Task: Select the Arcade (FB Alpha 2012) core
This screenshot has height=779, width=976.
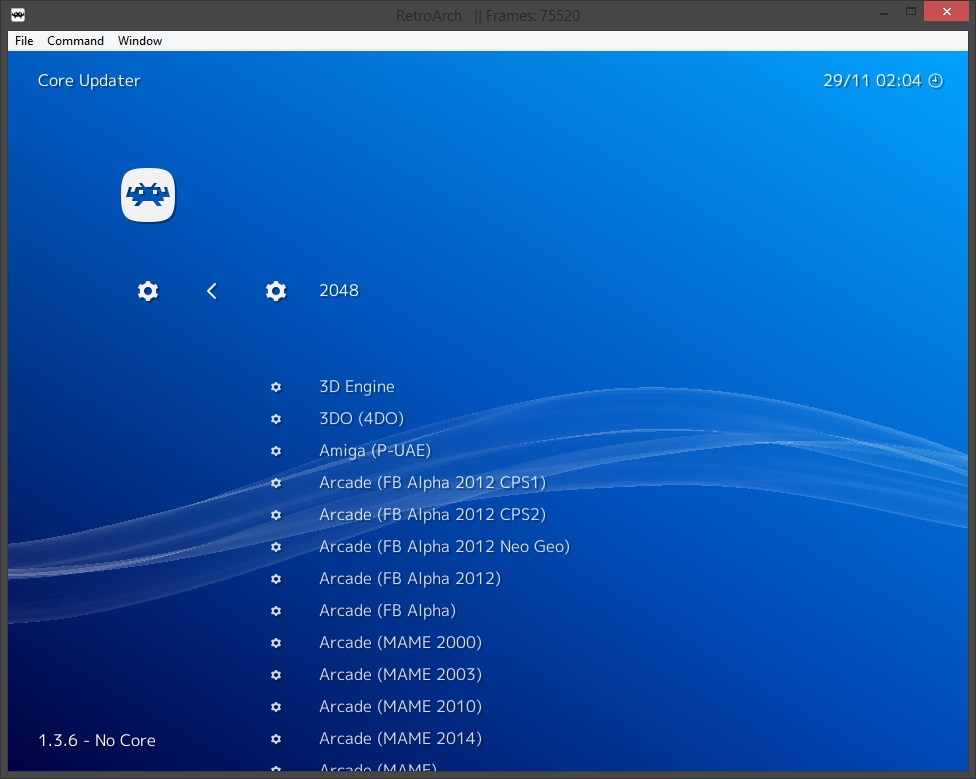Action: (x=410, y=579)
